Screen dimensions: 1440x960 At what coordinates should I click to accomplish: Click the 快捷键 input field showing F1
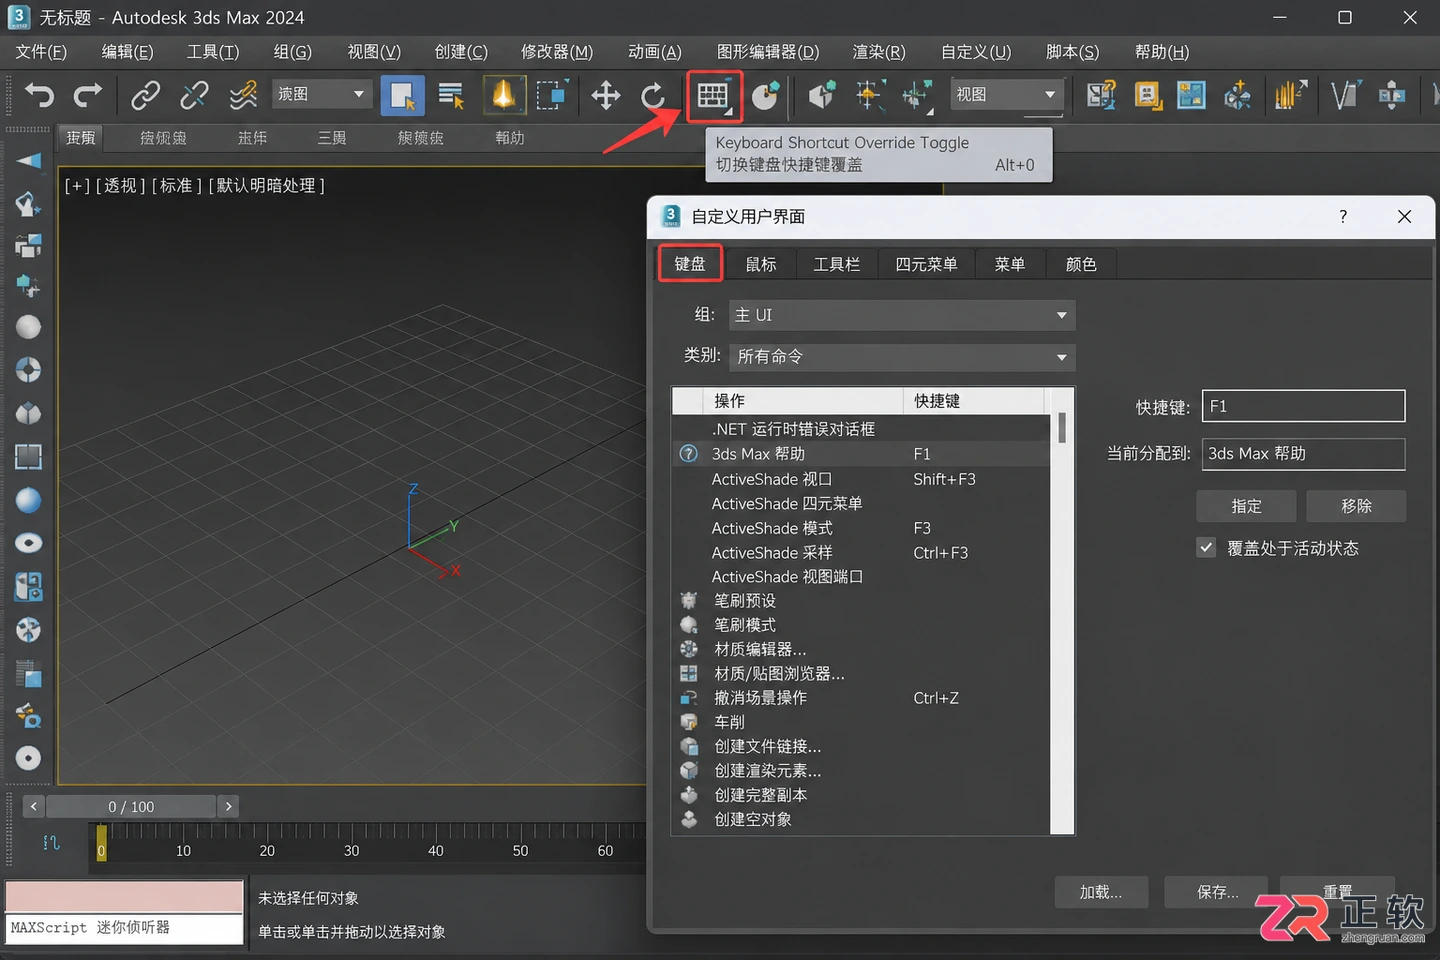click(x=1303, y=406)
